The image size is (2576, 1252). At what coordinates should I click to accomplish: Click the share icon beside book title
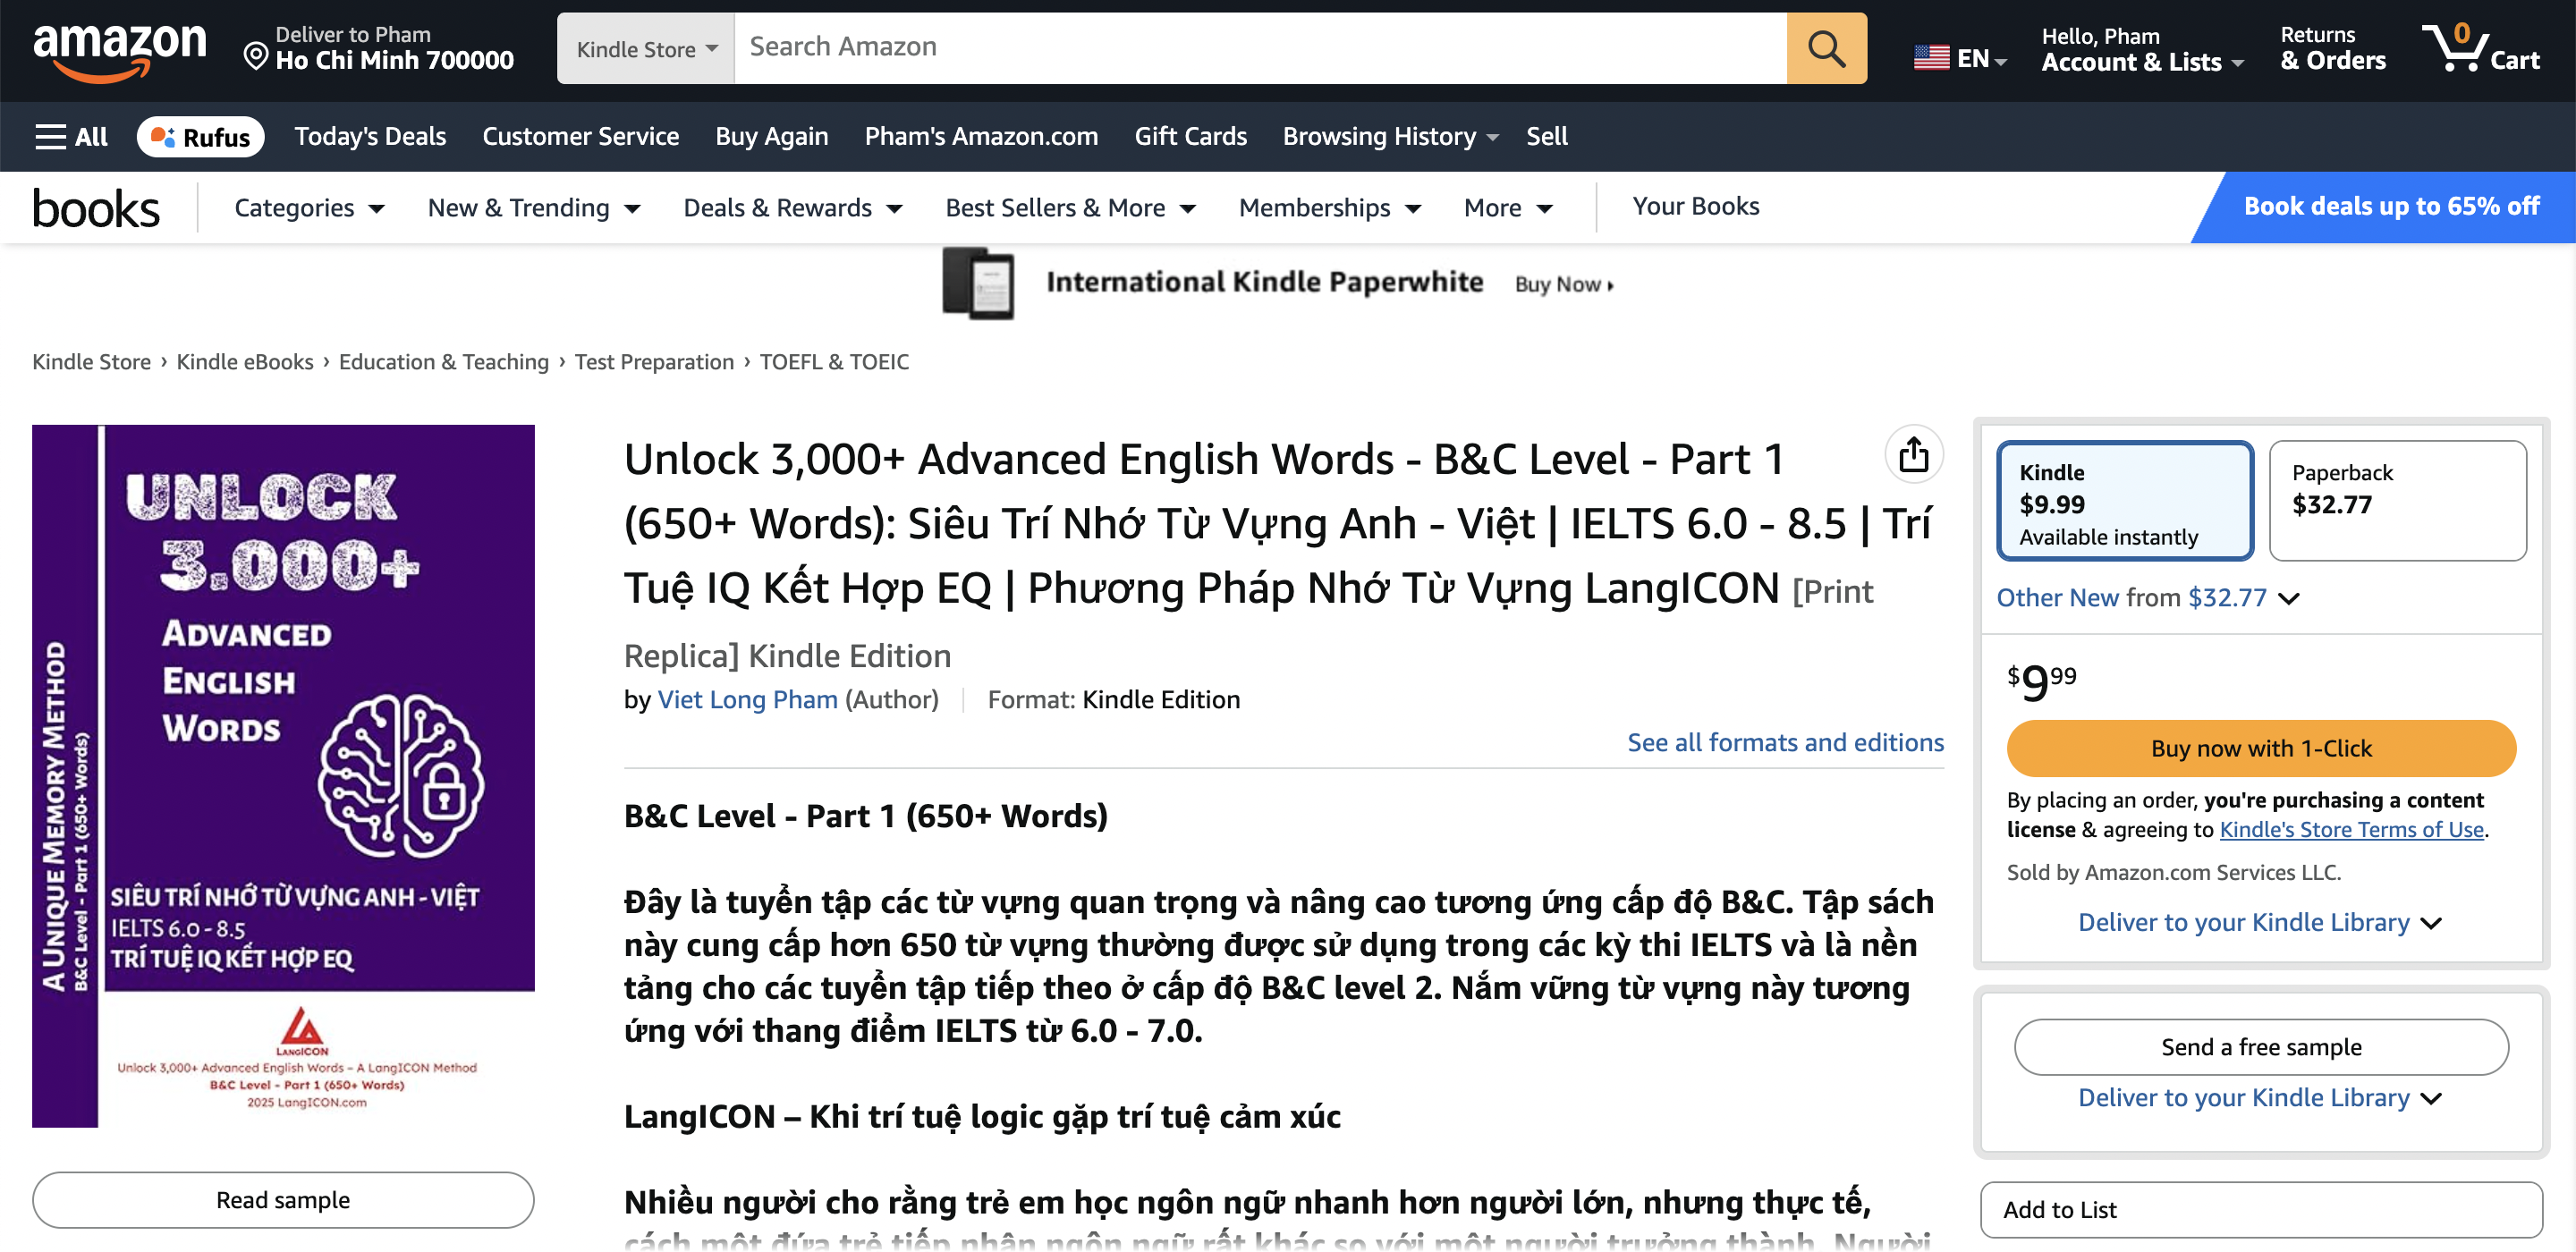(x=1913, y=455)
